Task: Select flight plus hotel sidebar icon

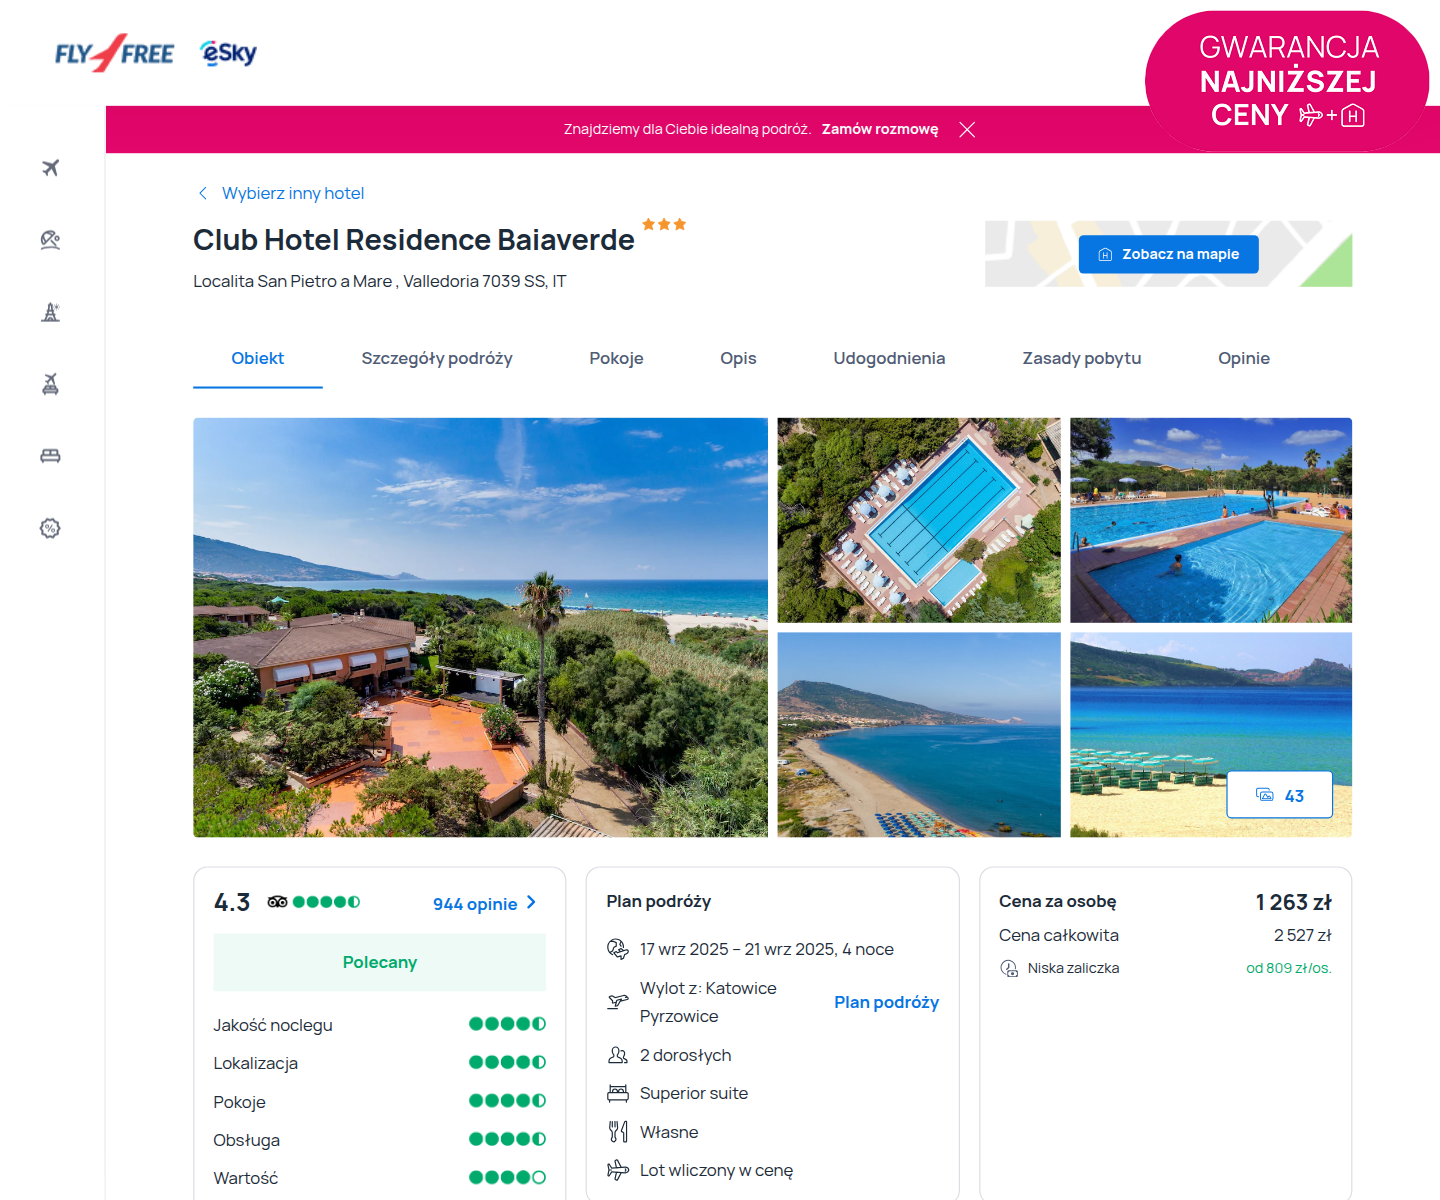Action: coord(51,384)
